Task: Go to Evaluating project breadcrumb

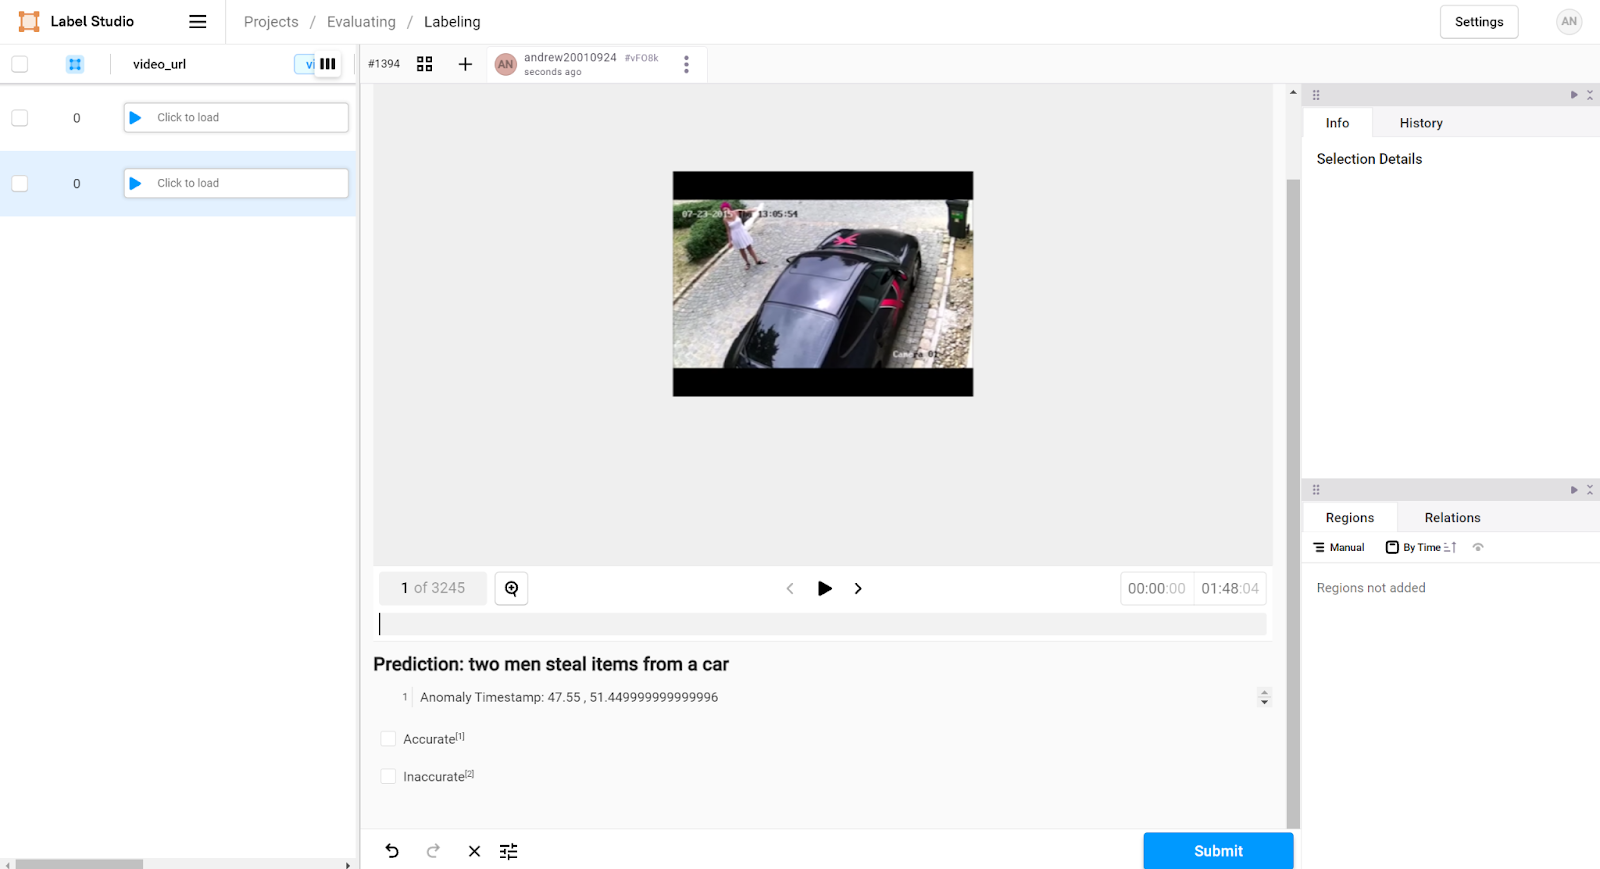Action: tap(361, 22)
